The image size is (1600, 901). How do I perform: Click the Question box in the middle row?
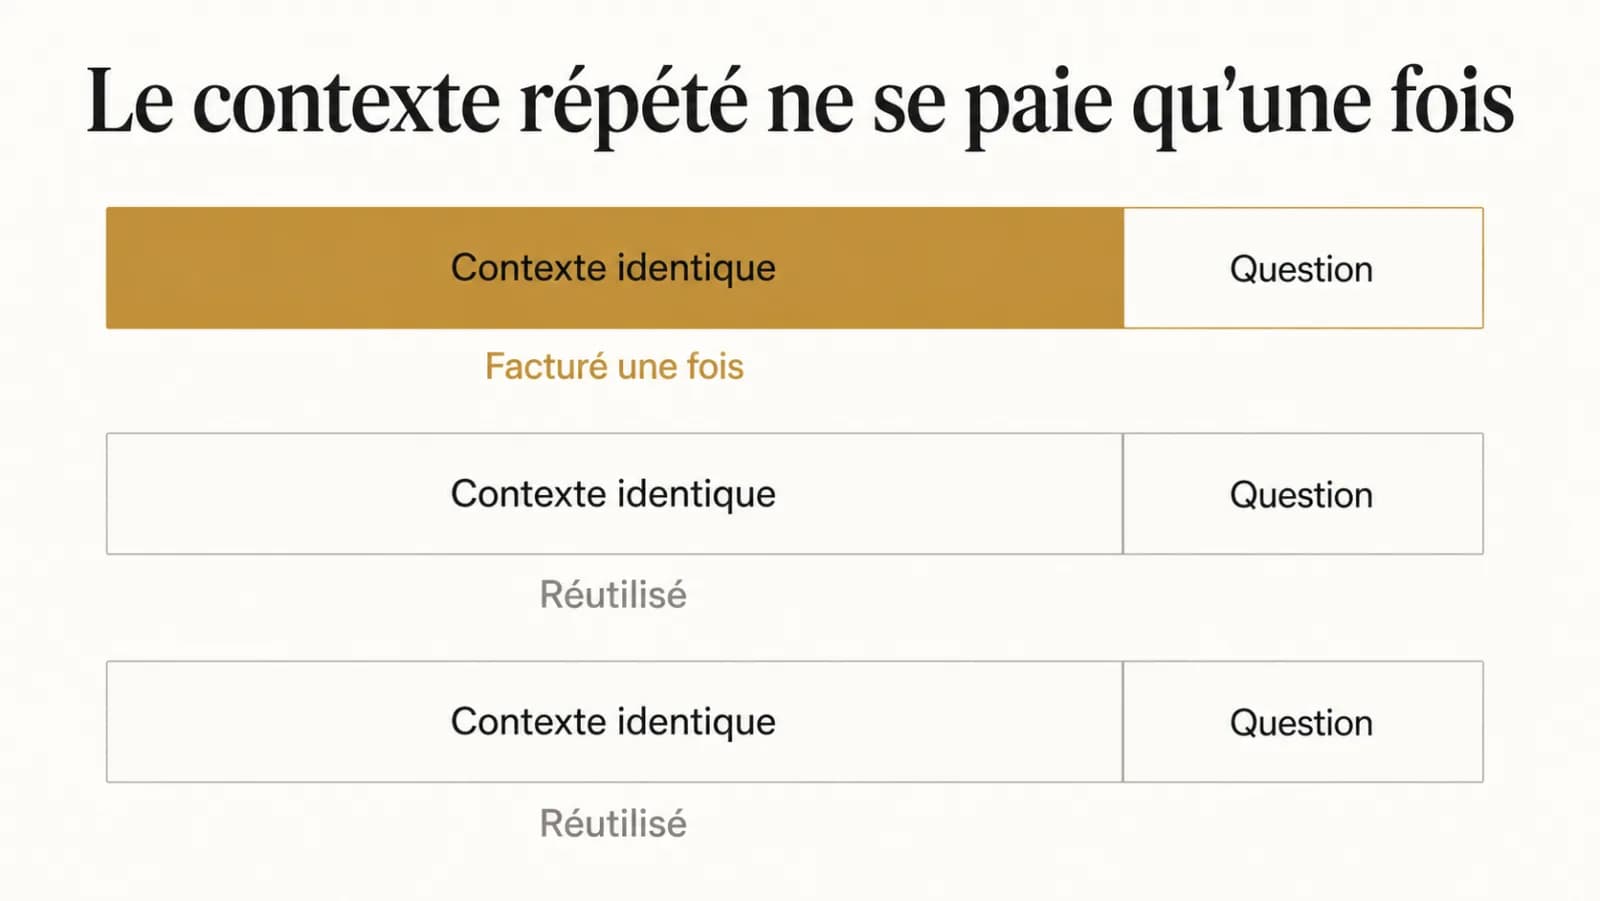(1303, 494)
